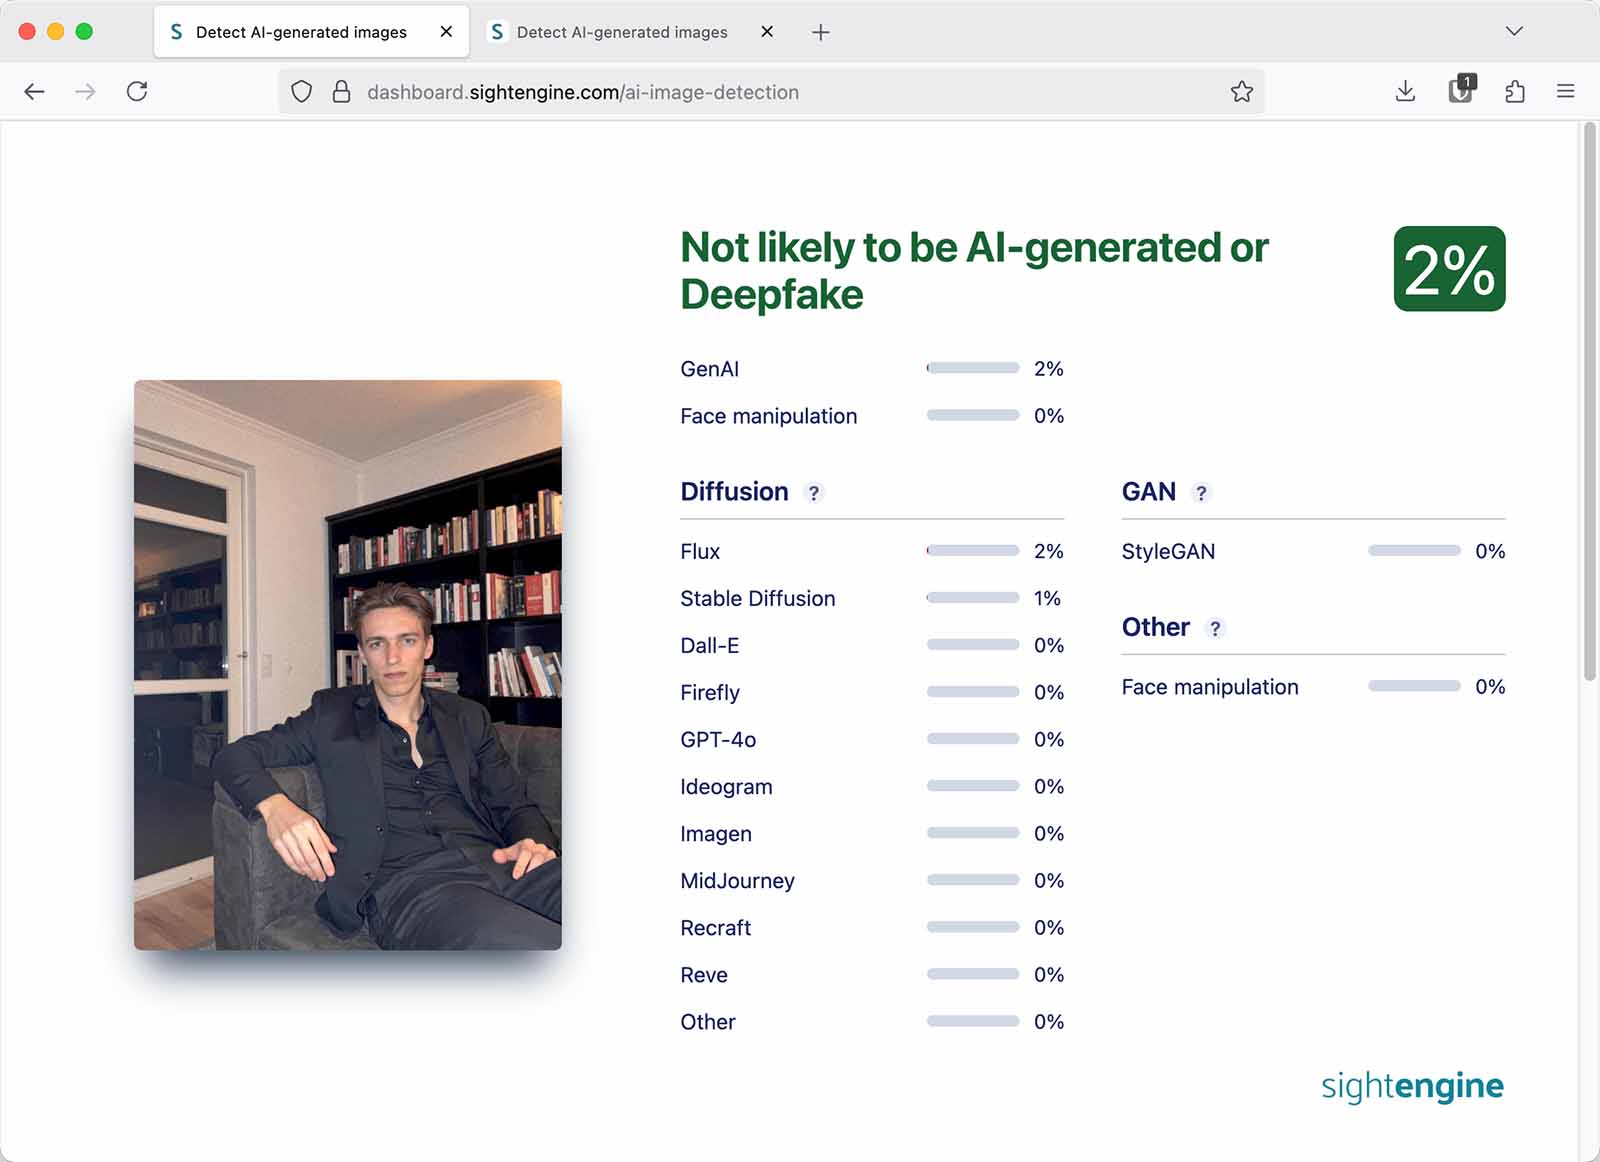The image size is (1600, 1162).
Task: Select the Firefly label
Action: pos(710,693)
